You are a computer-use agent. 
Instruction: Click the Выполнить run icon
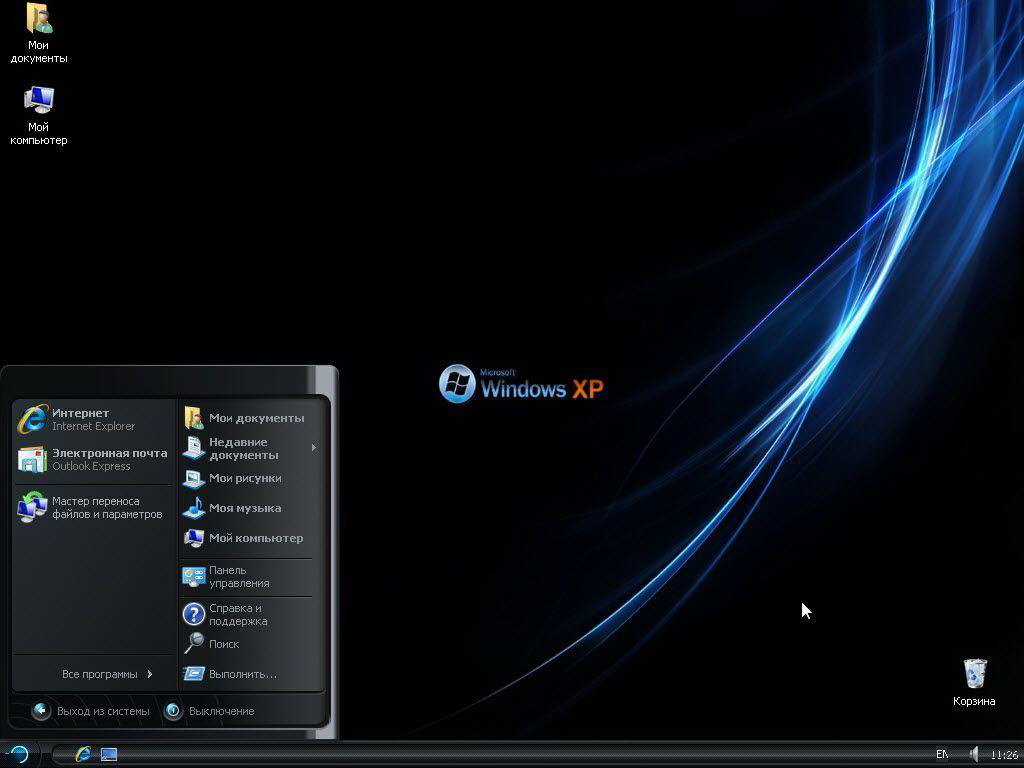point(193,673)
